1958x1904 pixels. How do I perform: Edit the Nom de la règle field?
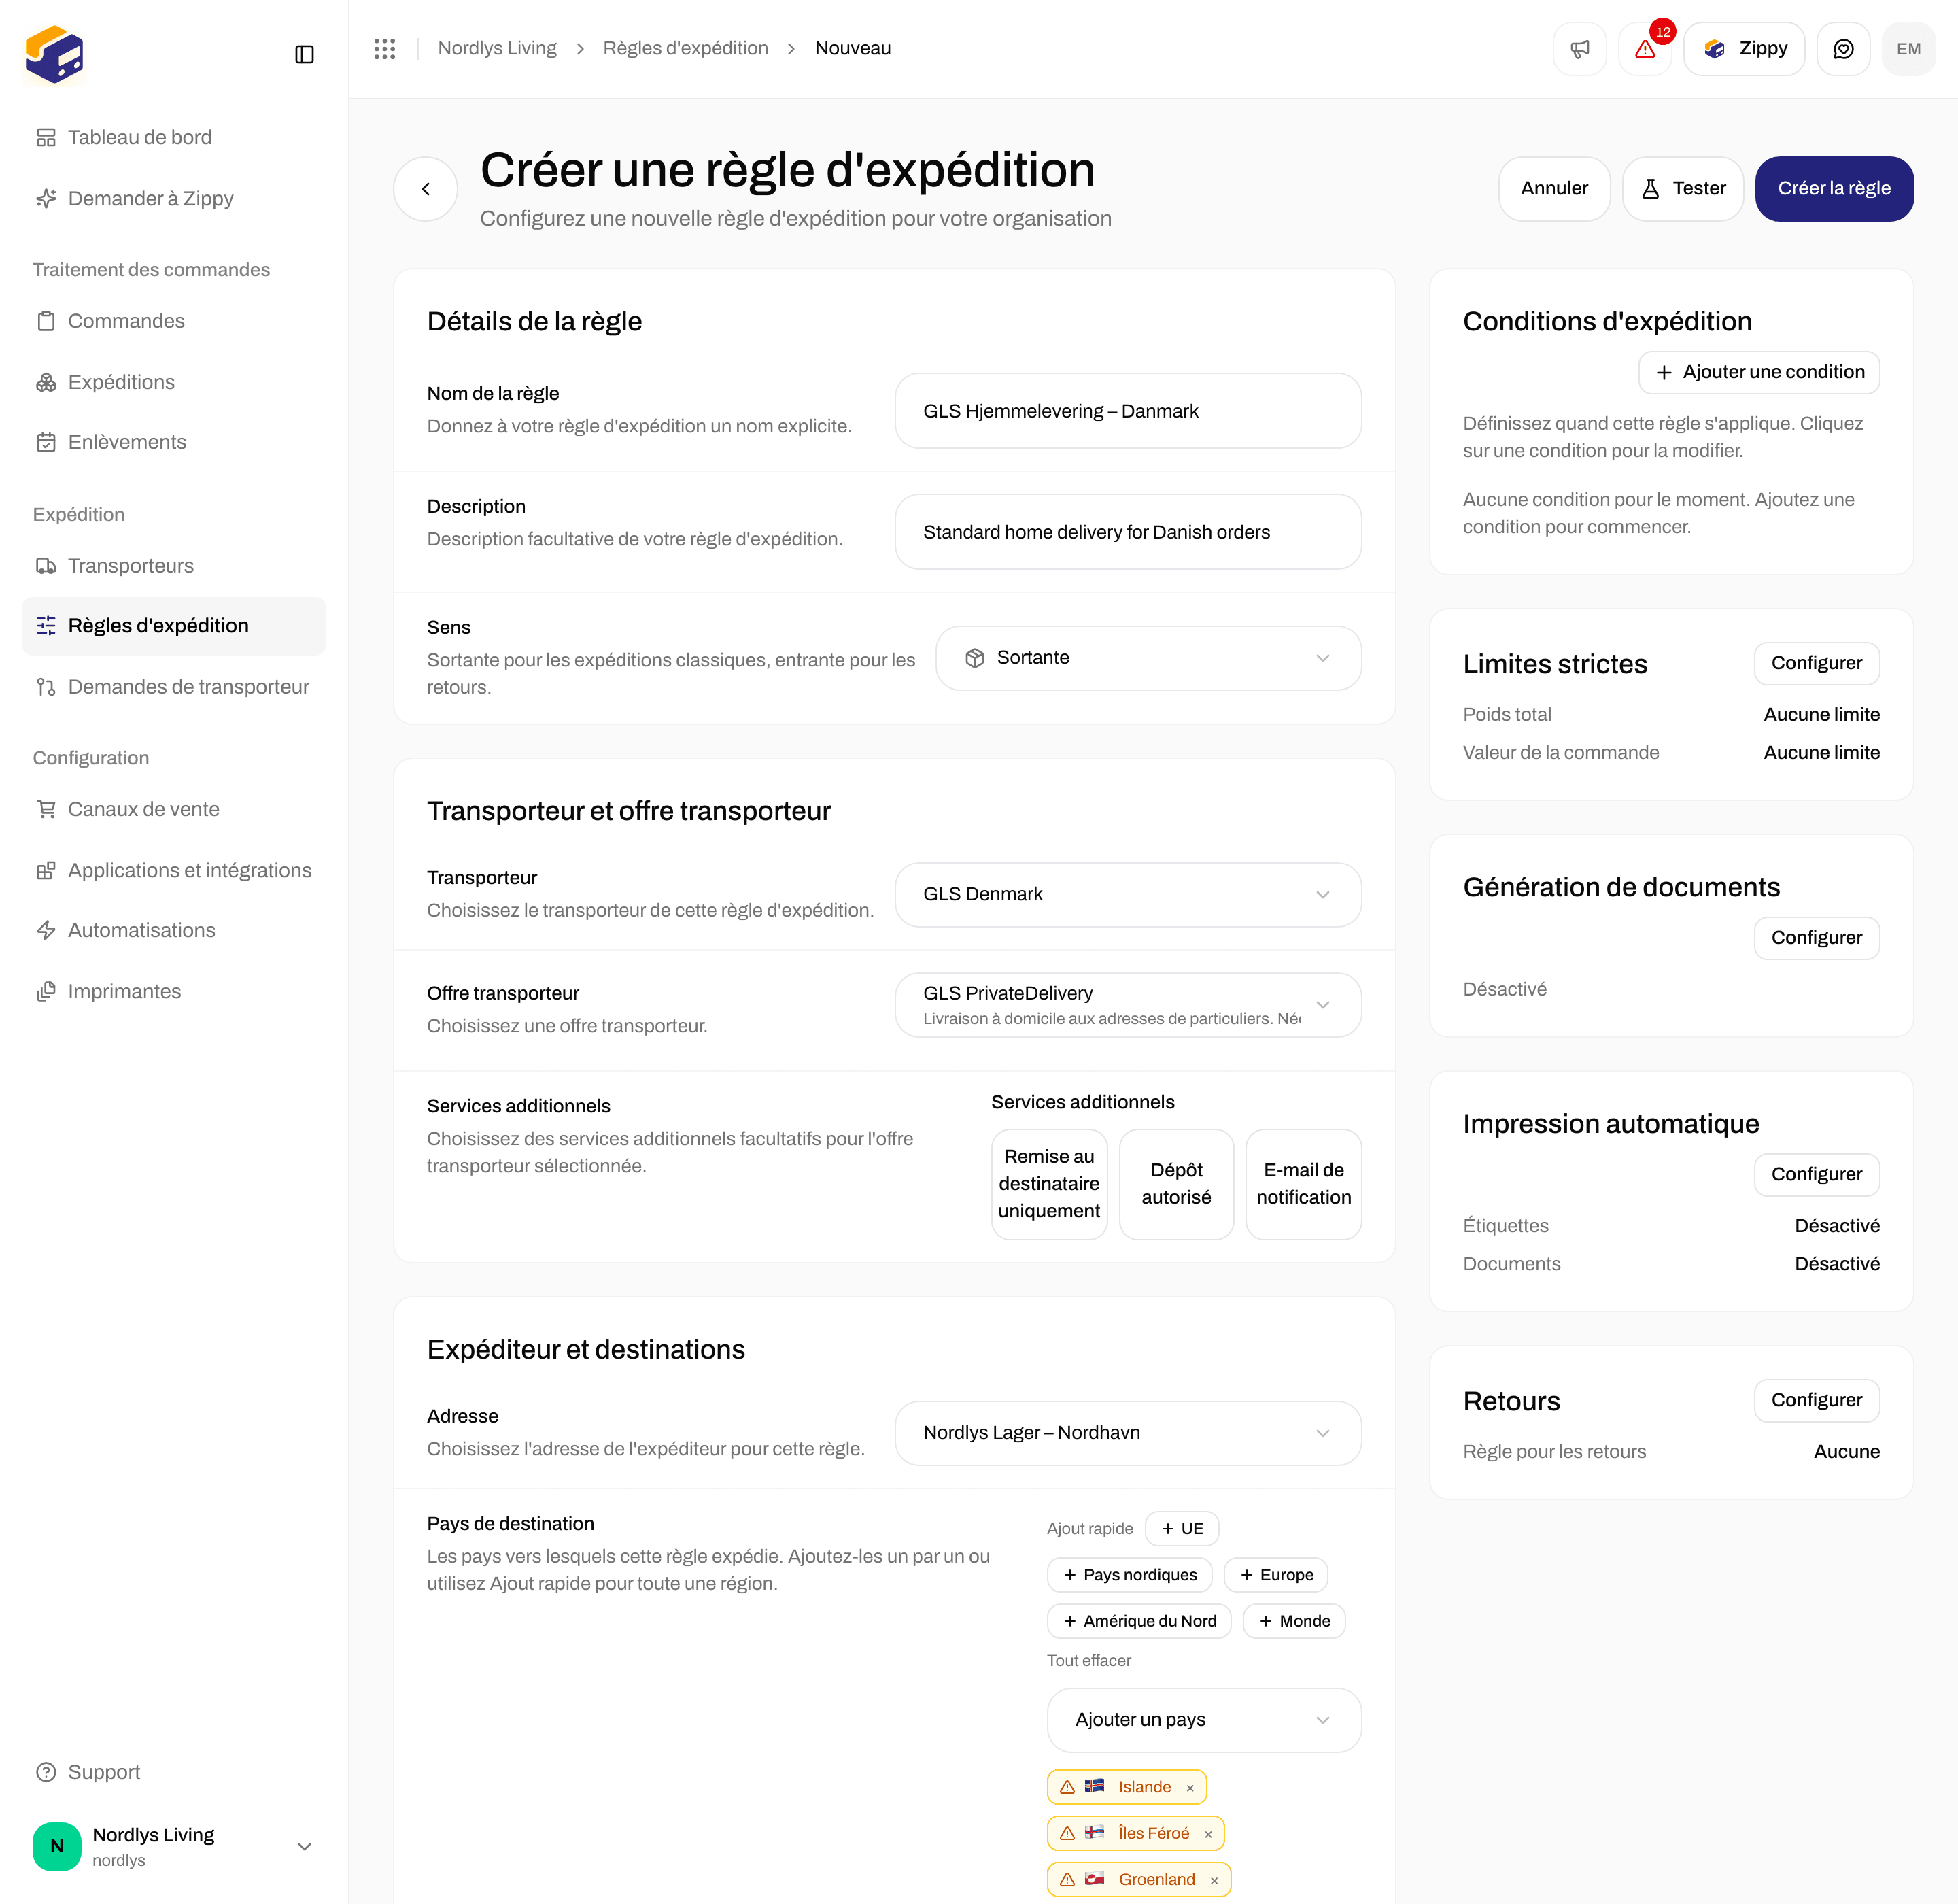[x=1128, y=411]
